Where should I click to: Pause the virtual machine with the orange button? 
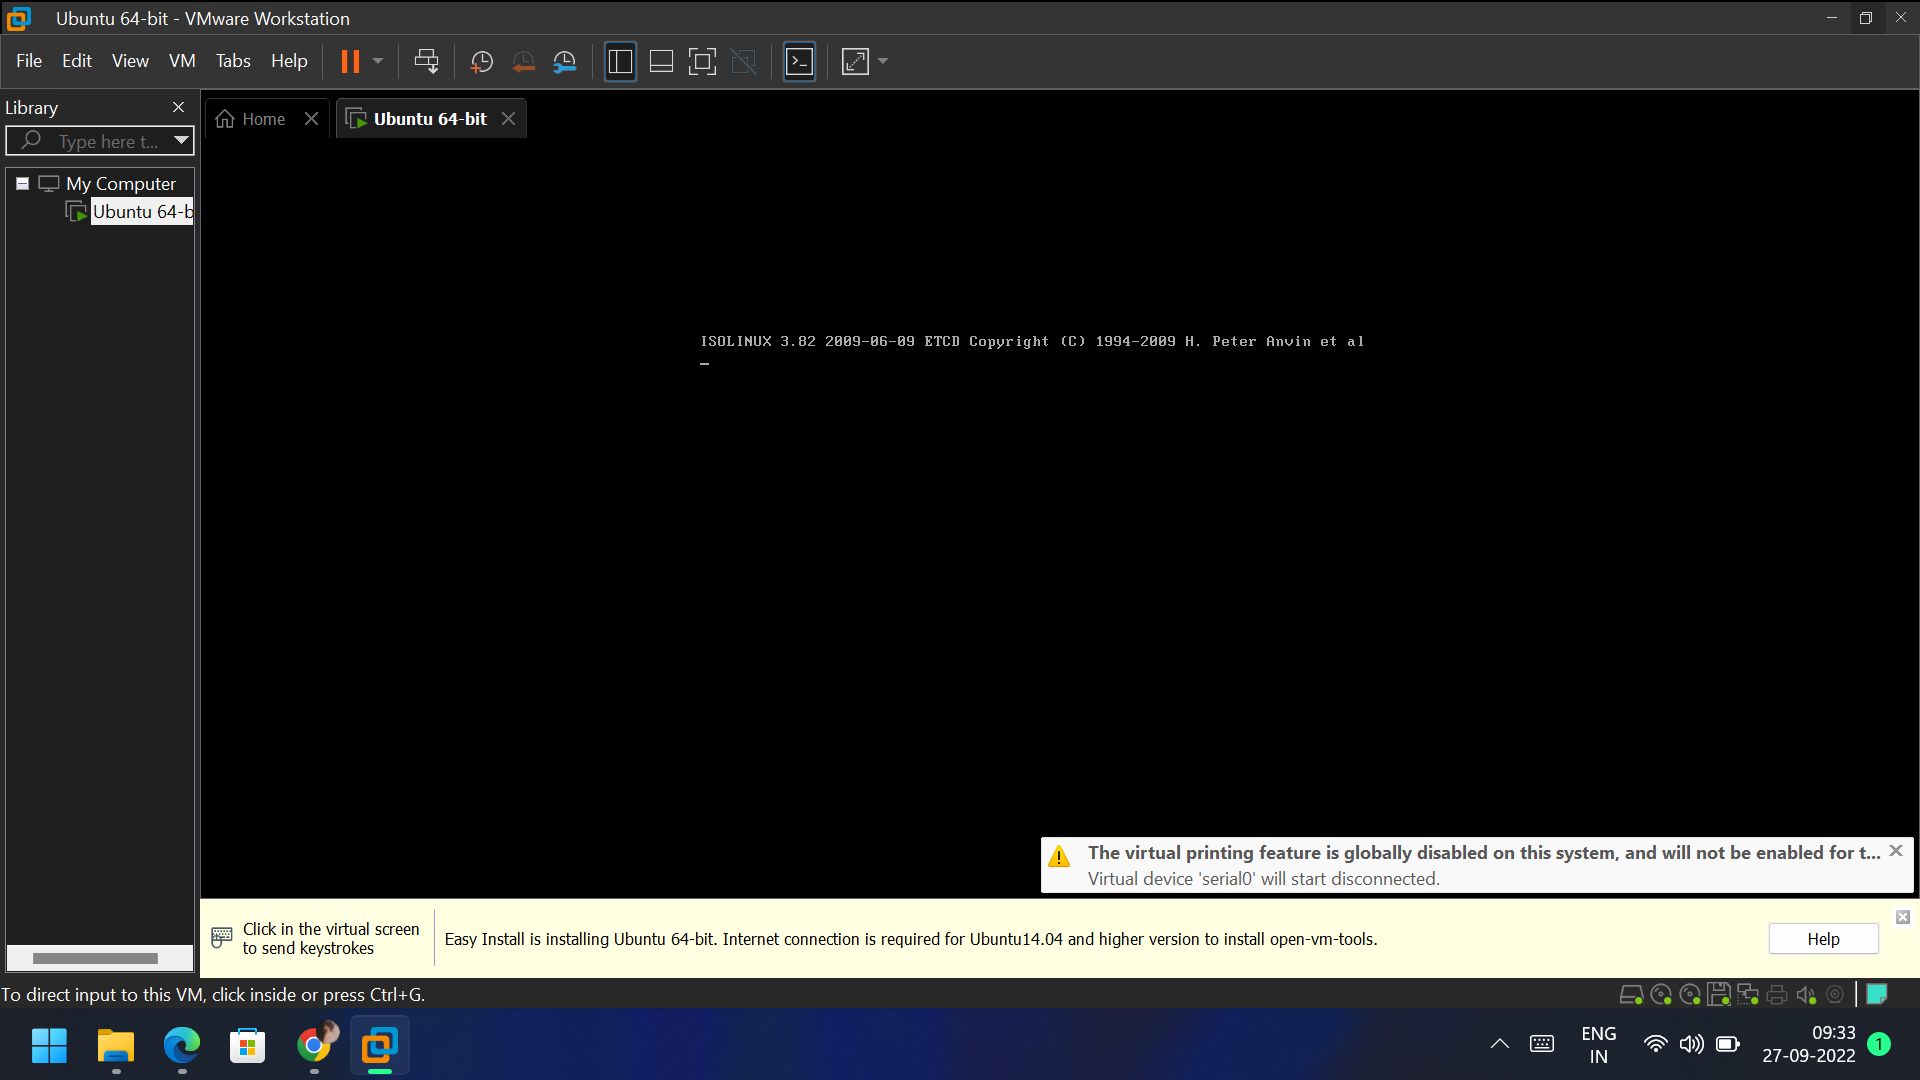(349, 62)
